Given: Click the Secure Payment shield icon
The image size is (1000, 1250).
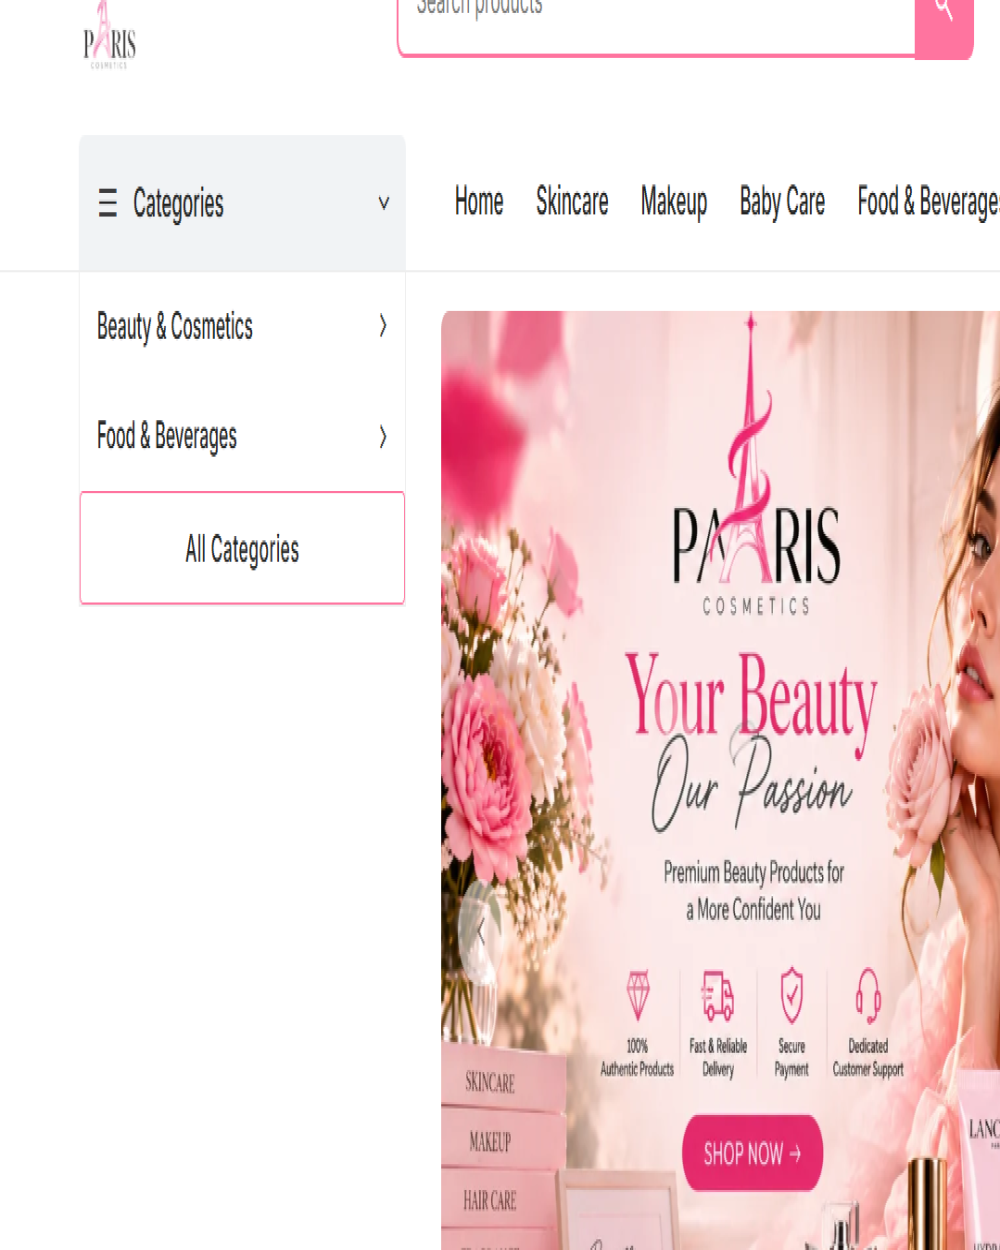Looking at the screenshot, I should (792, 995).
